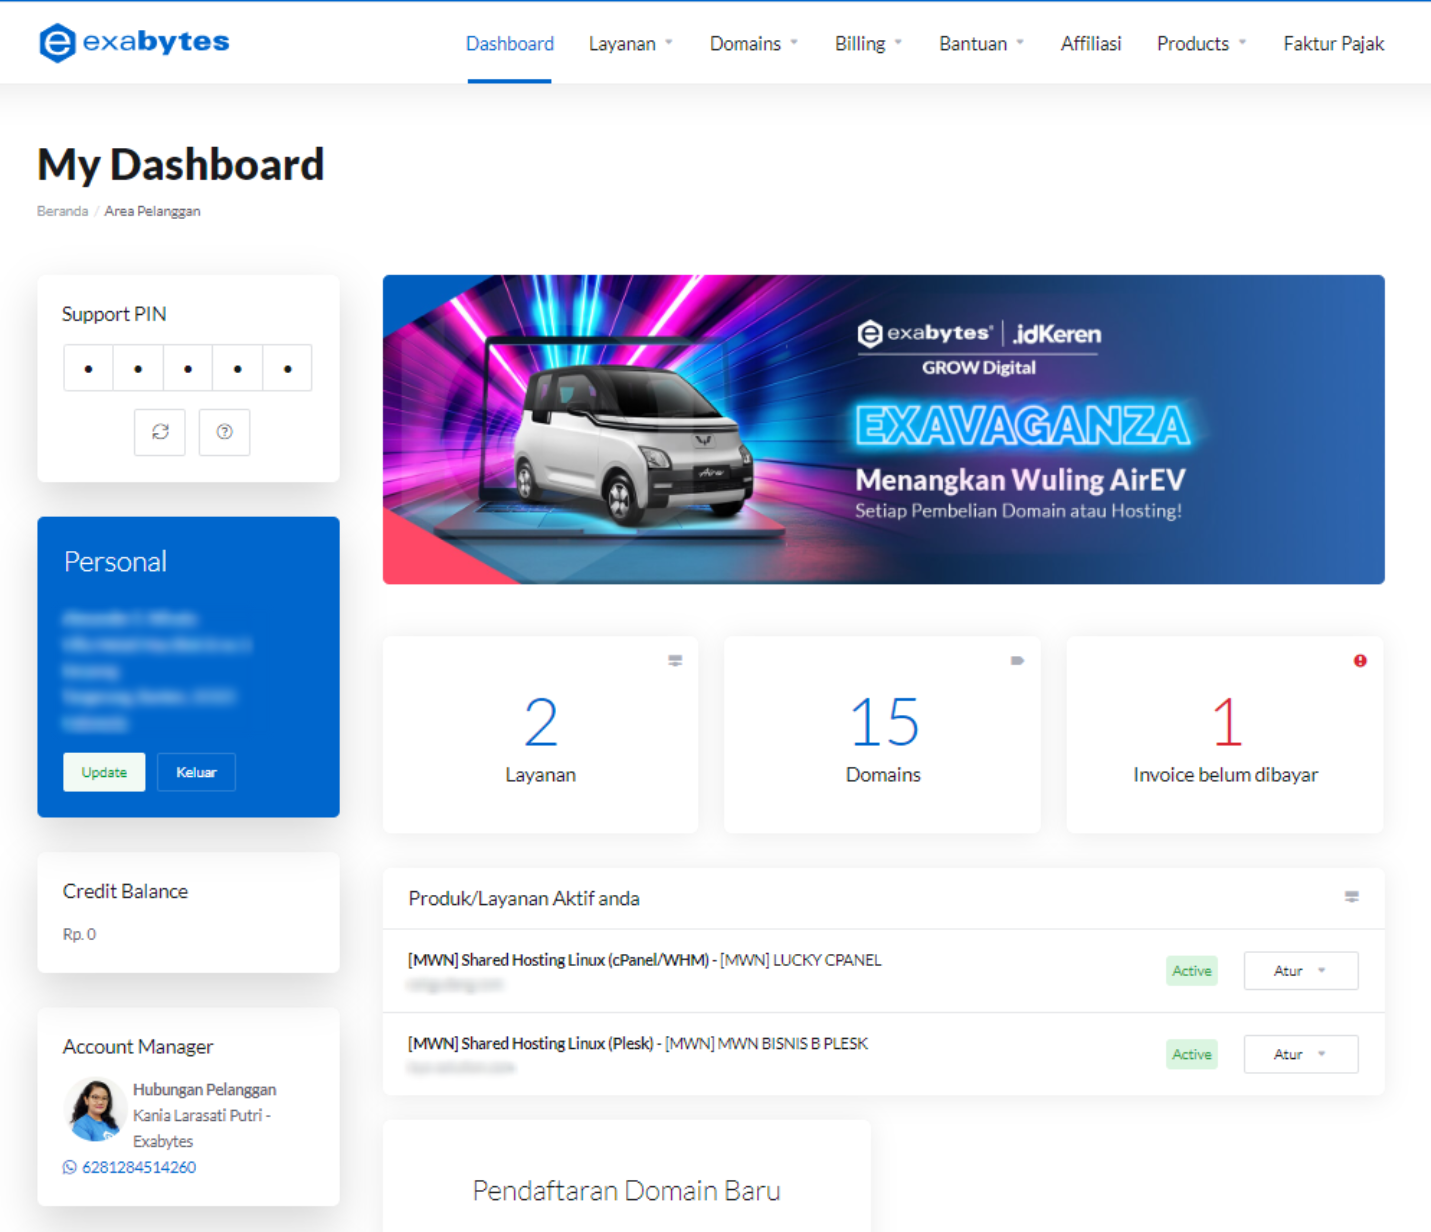Click Area Pelanggan breadcrumb
Image resolution: width=1431 pixels, height=1232 pixels.
click(x=152, y=211)
